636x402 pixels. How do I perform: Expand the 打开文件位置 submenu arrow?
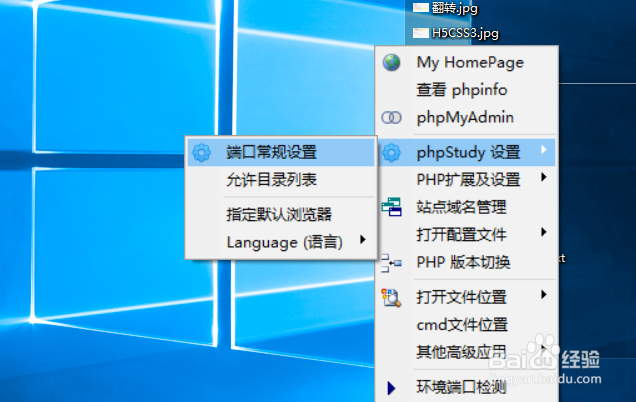click(544, 295)
